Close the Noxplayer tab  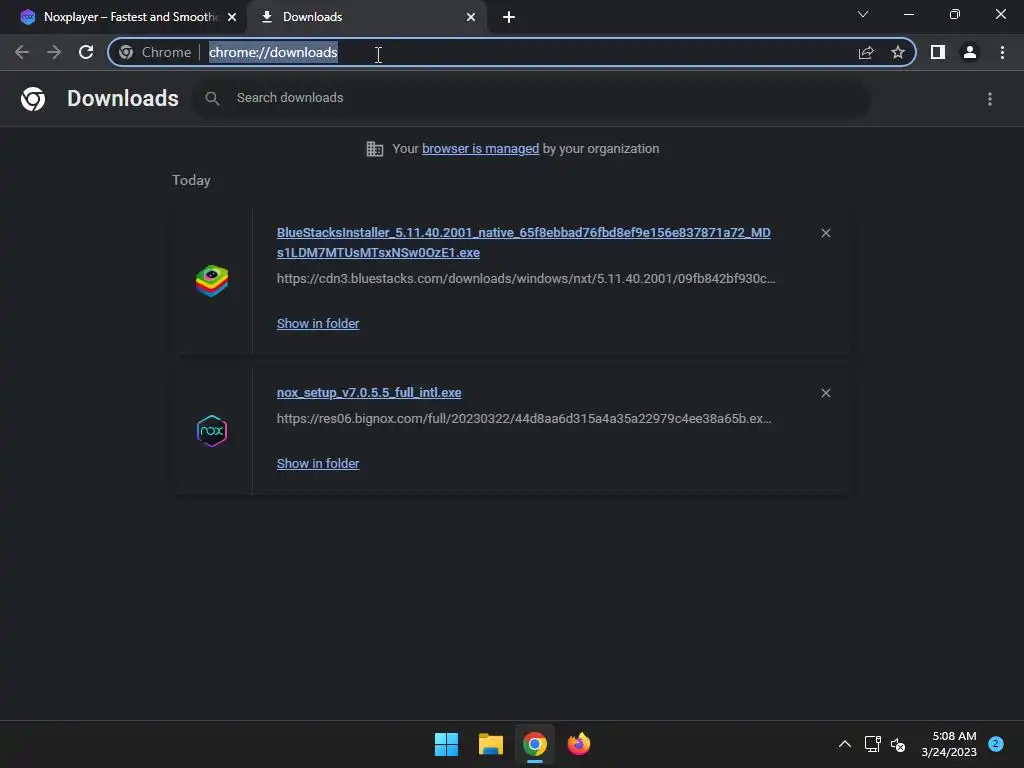tap(232, 17)
